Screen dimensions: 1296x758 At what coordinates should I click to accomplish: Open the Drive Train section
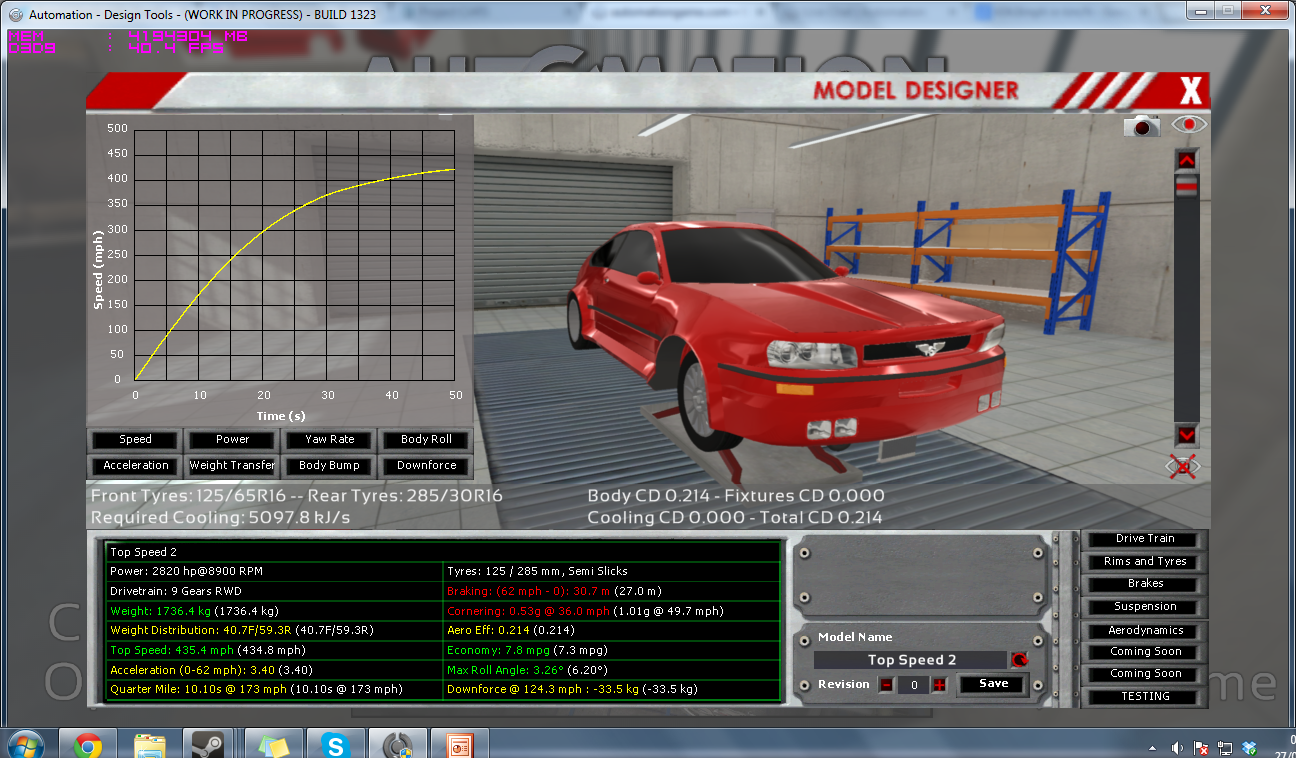[x=1145, y=539]
